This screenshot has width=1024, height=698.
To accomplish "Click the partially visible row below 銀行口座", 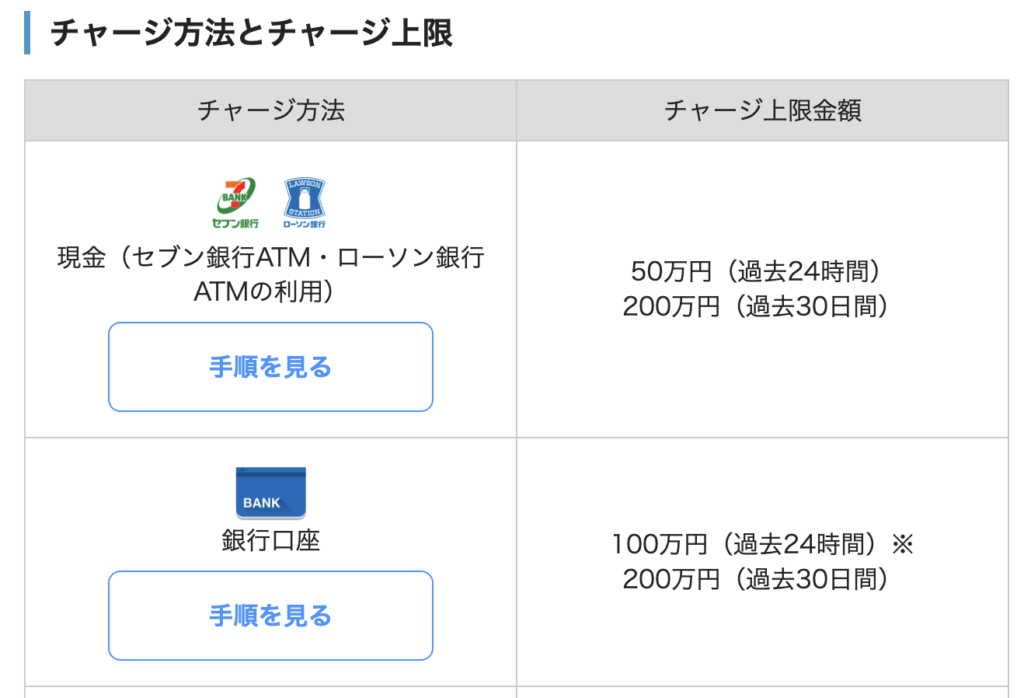I will [270, 691].
